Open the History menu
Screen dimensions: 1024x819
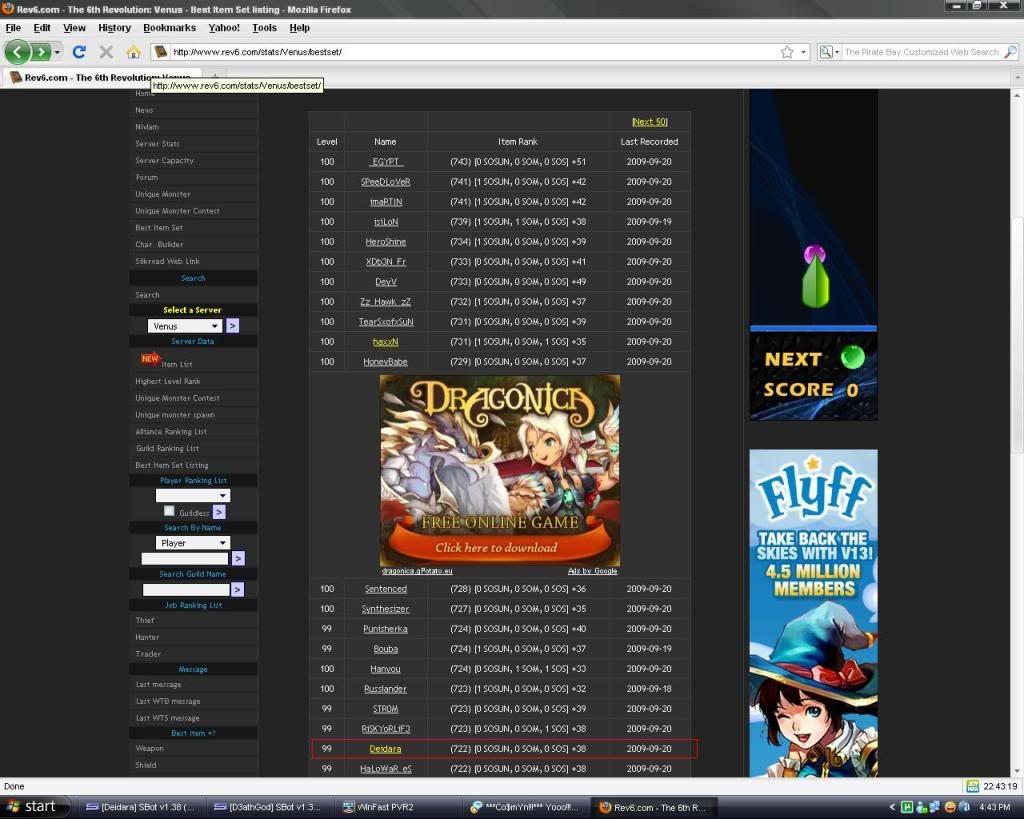tap(115, 28)
